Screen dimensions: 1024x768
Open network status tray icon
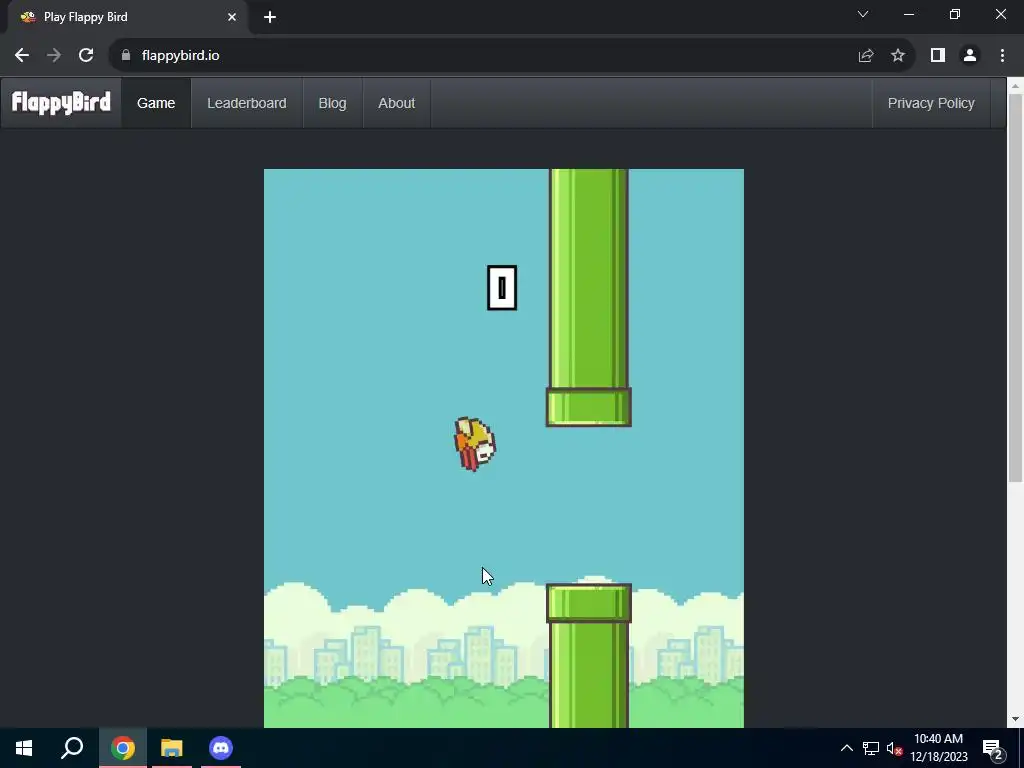pyautogui.click(x=871, y=748)
